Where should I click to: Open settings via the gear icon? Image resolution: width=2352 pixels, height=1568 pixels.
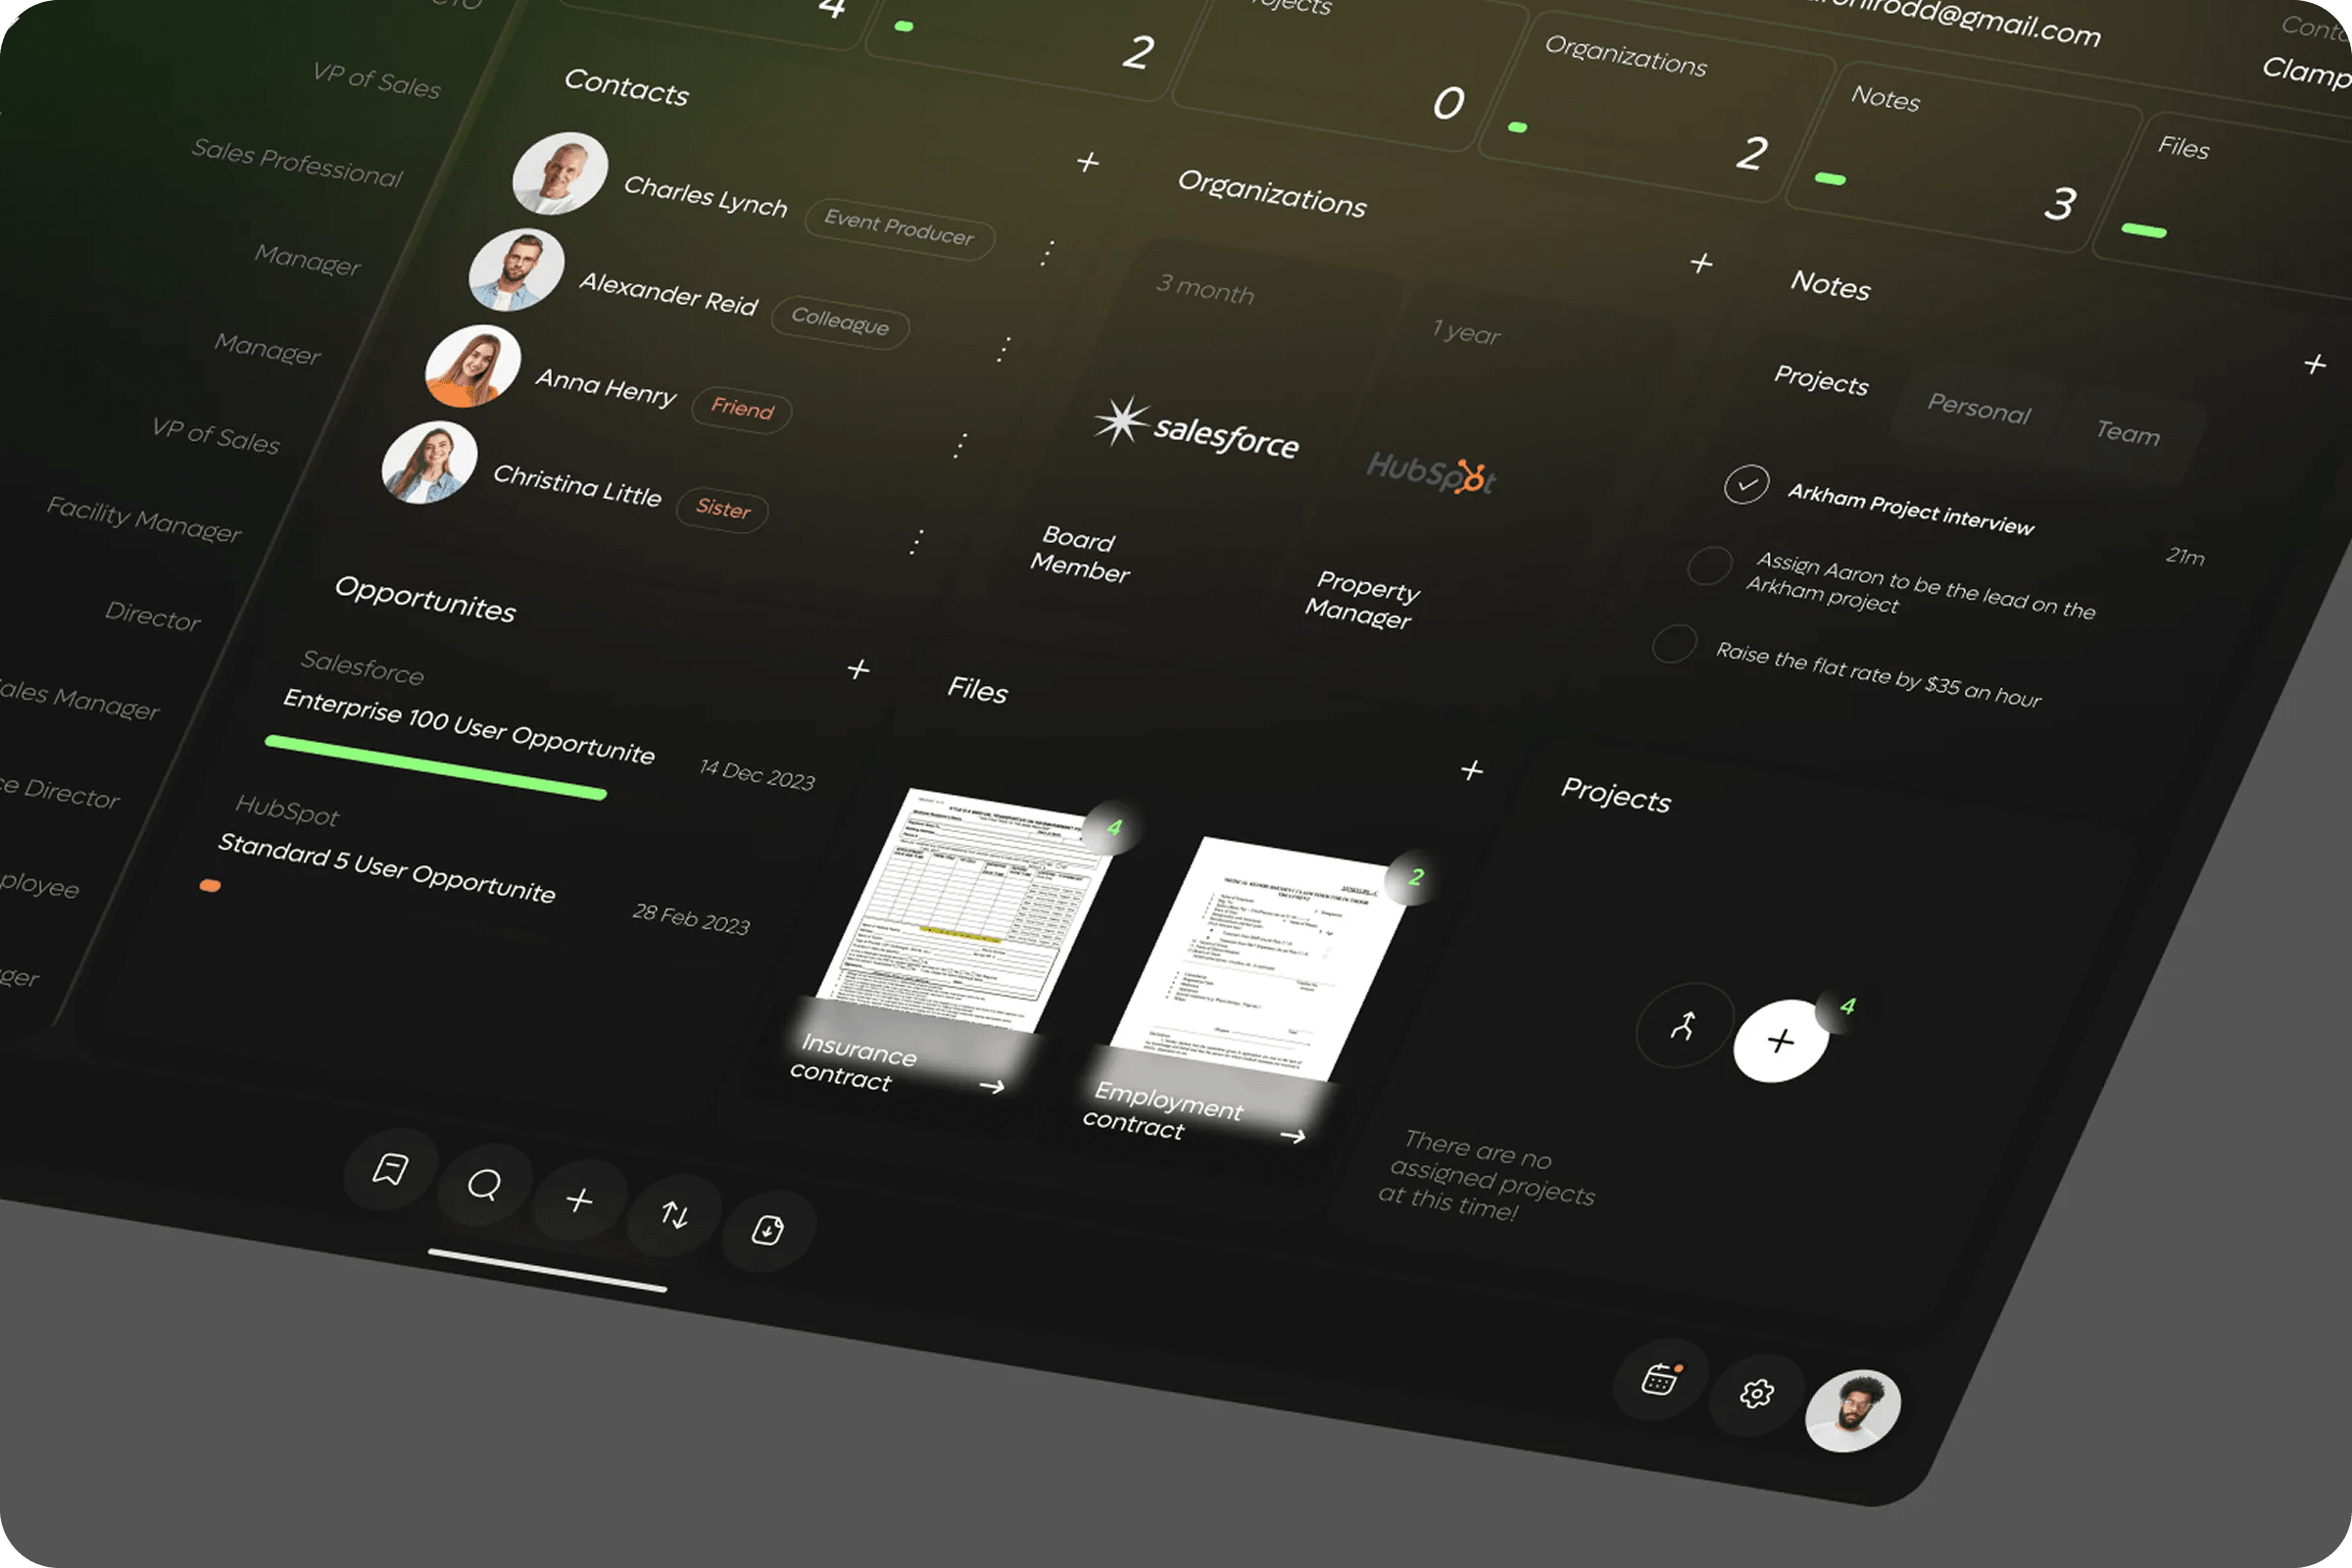tap(1757, 1394)
